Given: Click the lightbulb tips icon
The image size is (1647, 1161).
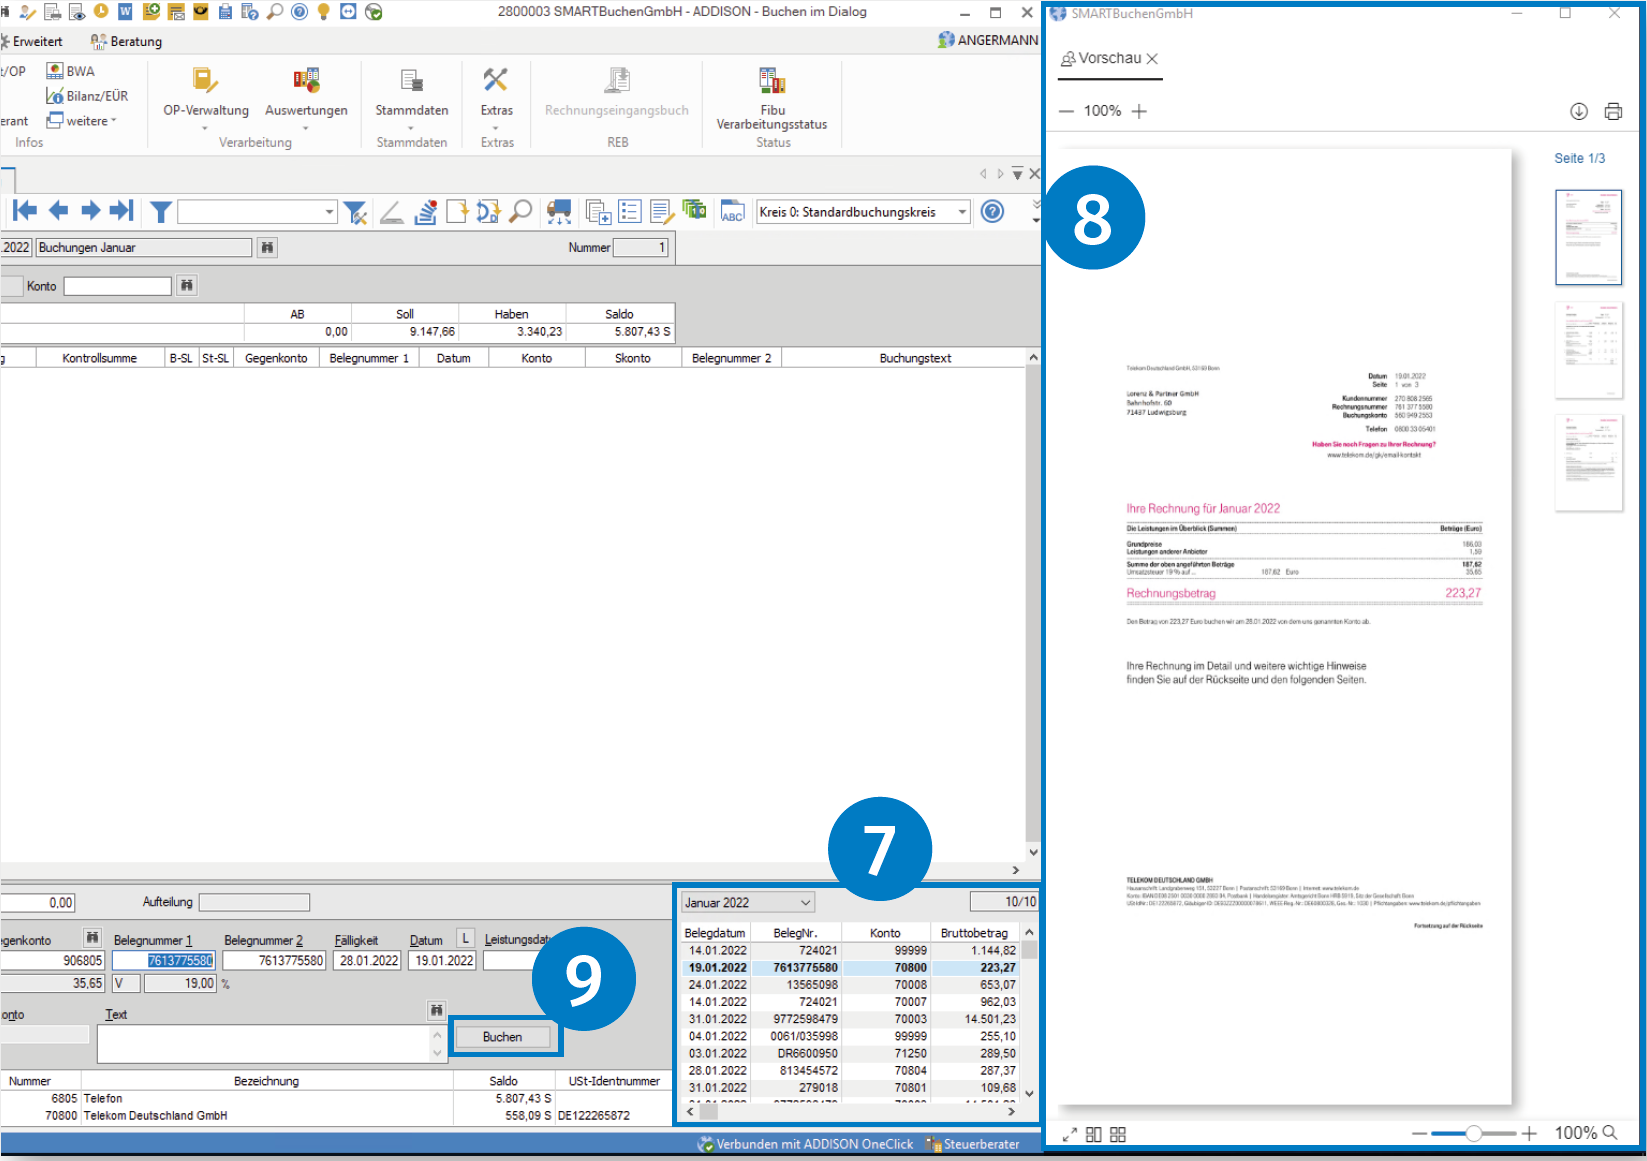Looking at the screenshot, I should [323, 12].
